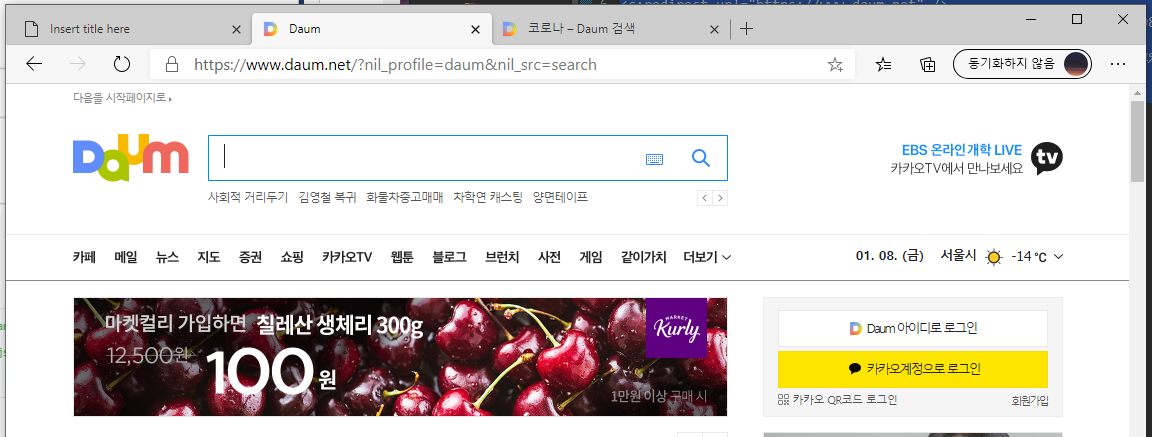
Task: Show next suggested keywords arrow
Action: click(720, 198)
